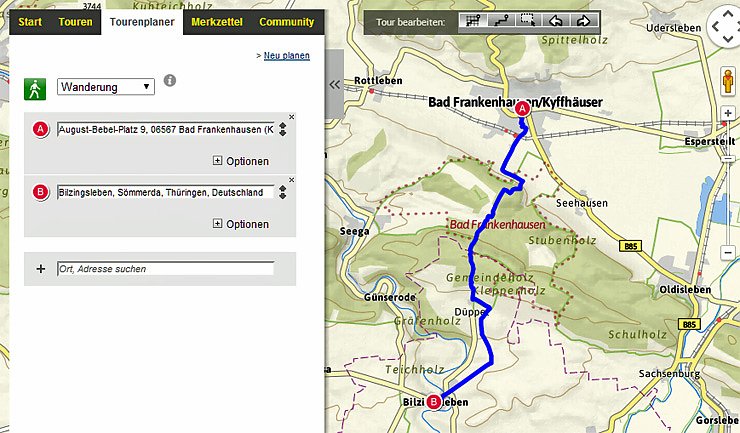Click the Street View pegman icon

pyautogui.click(x=727, y=80)
